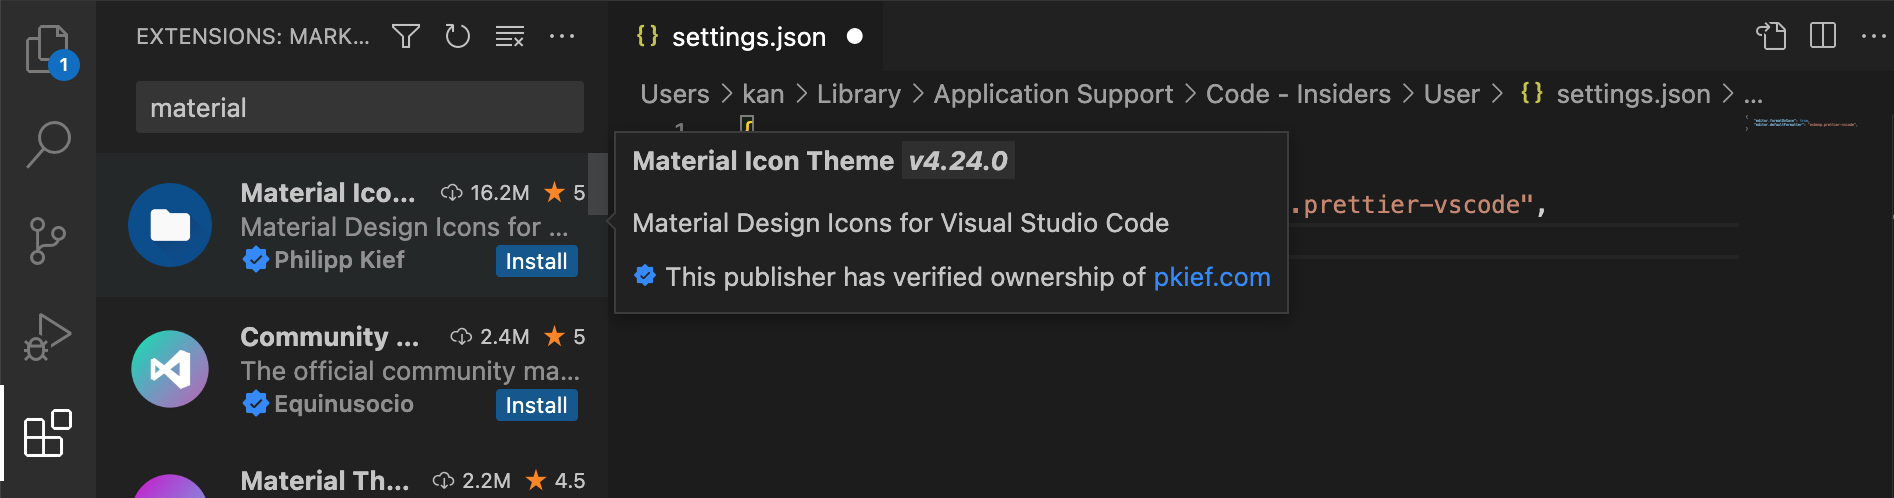Select 'Application Support' in the breadcrumb path

1053,94
